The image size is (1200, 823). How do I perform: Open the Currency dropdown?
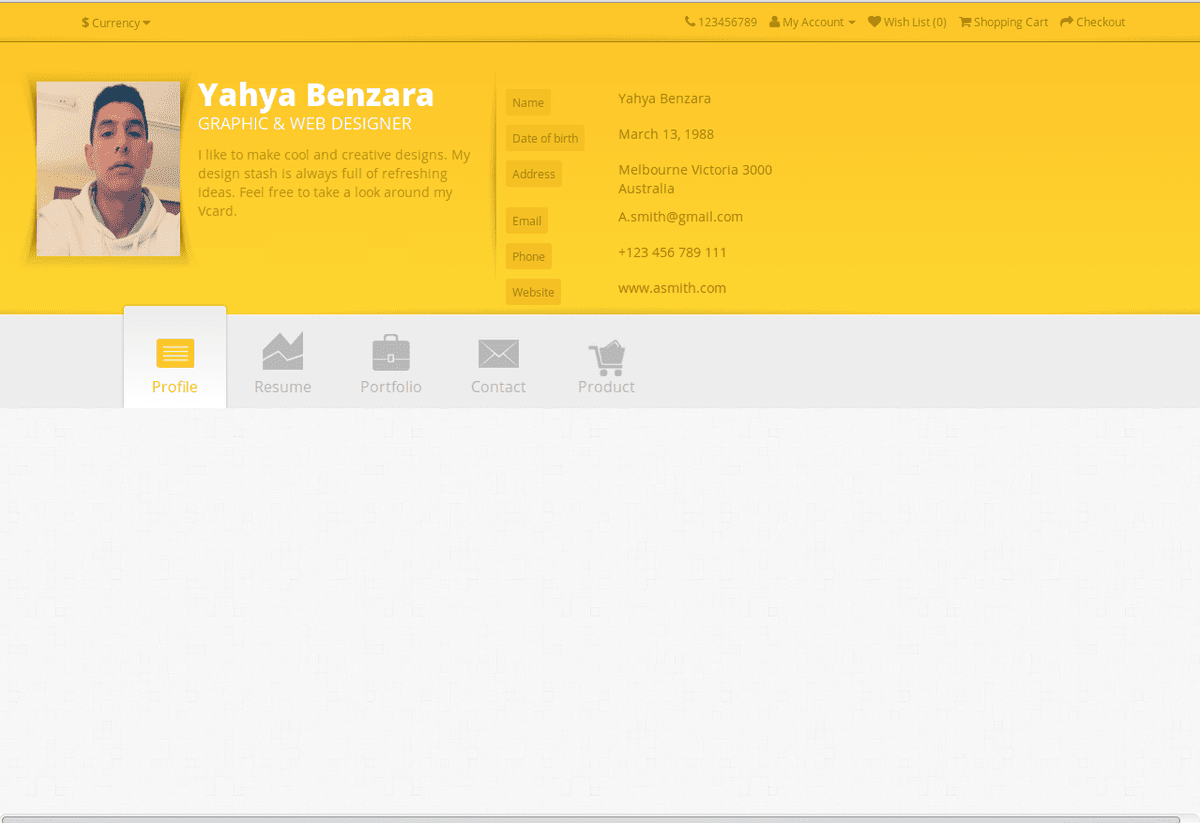click(116, 22)
